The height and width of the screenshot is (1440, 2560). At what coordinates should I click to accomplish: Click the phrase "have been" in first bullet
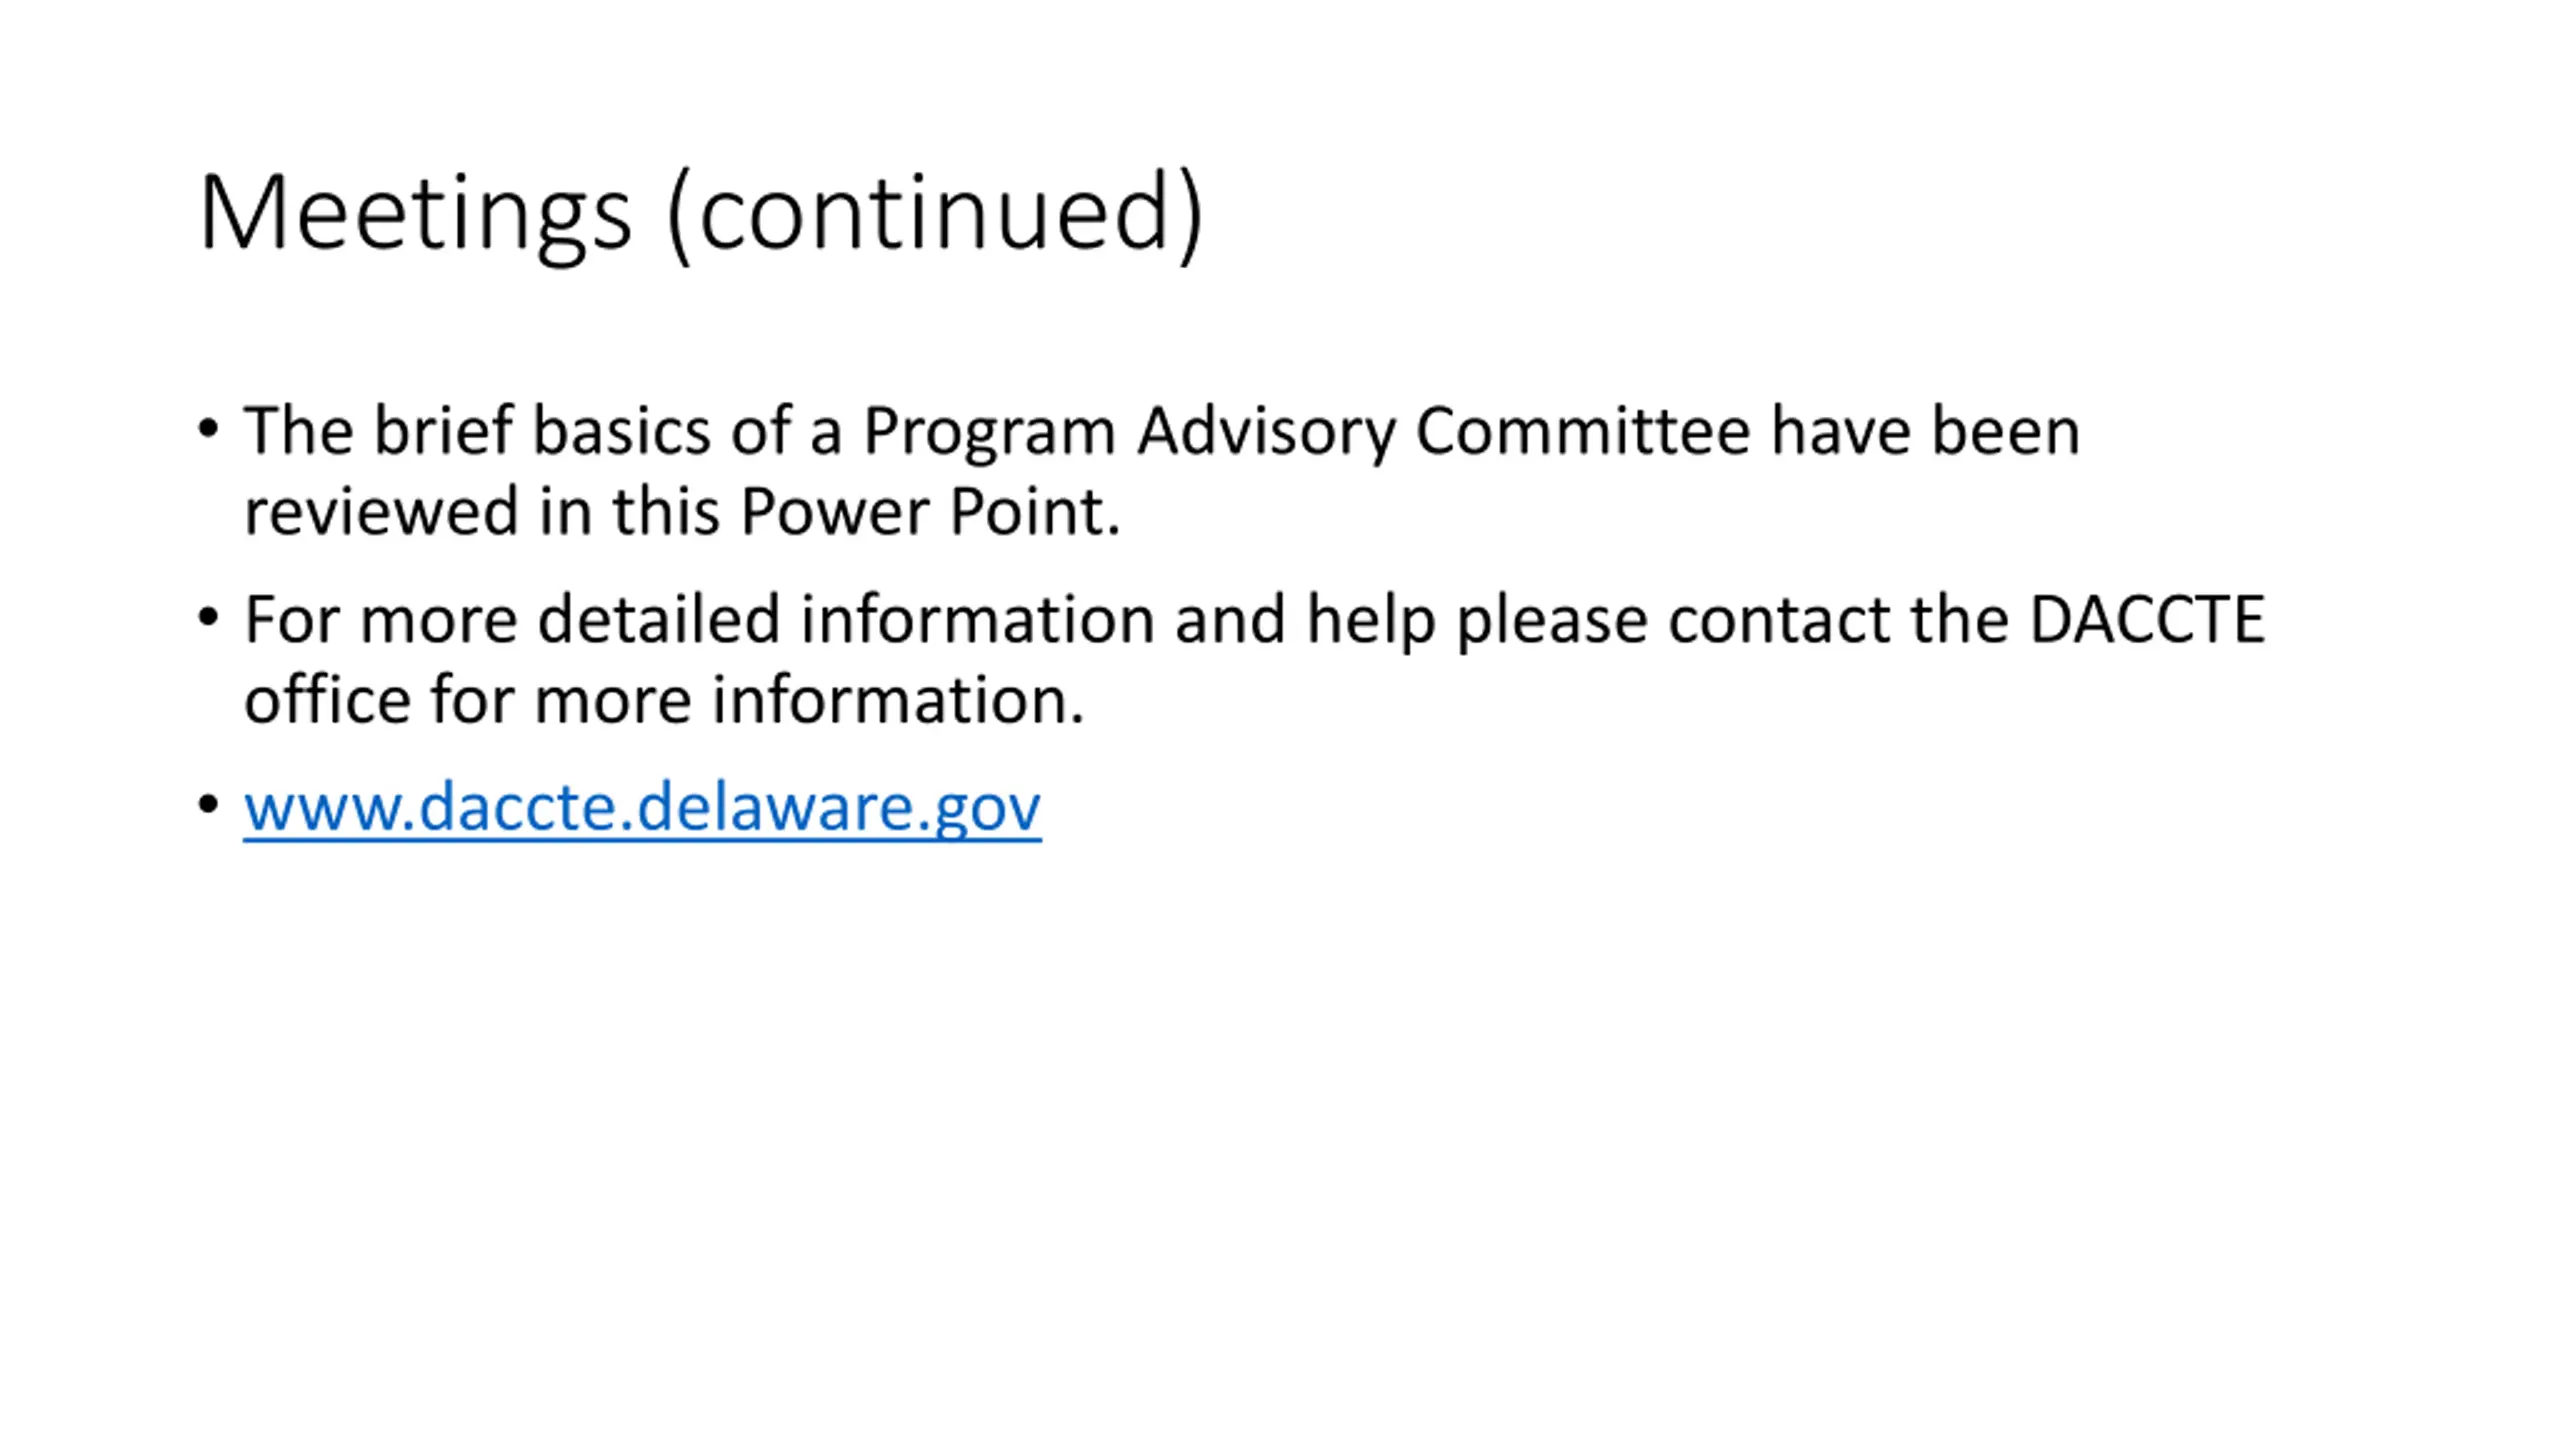pyautogui.click(x=1925, y=431)
